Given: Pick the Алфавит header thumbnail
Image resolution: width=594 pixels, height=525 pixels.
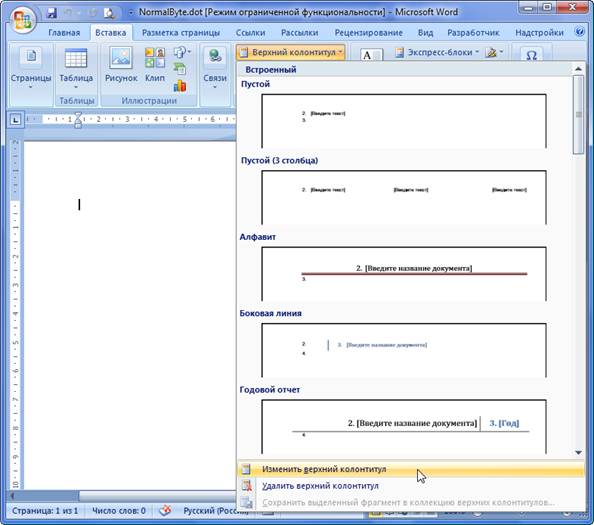Looking at the screenshot, I should tap(404, 273).
